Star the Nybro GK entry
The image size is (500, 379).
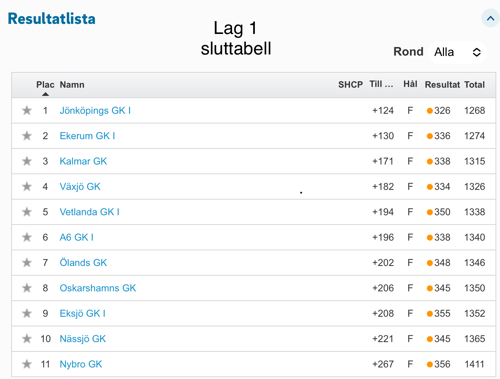coord(27,364)
